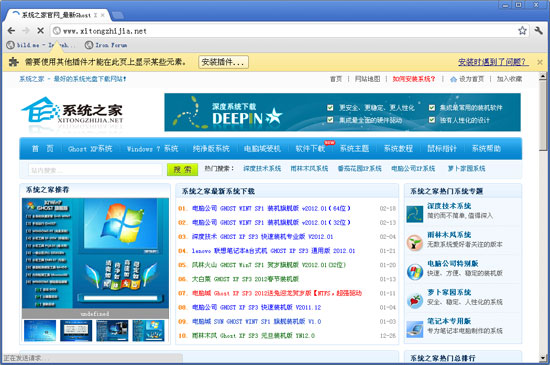Click the 加入收藏 link
Viewport: 550px width, 365px height.
point(509,79)
